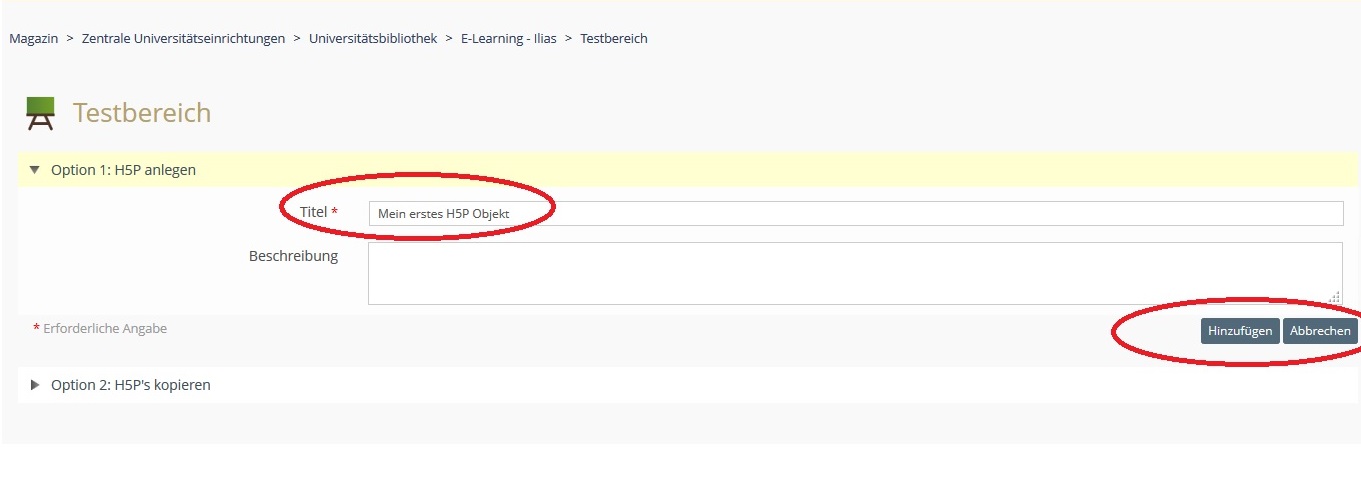
Task: Cancel with the Abbrechen button
Action: (x=1320, y=331)
